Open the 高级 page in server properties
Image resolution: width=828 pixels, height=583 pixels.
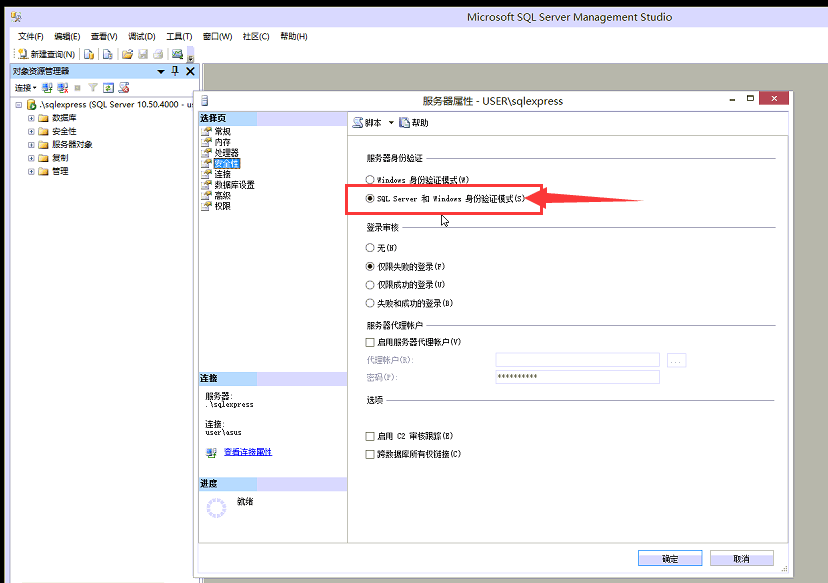tap(222, 195)
